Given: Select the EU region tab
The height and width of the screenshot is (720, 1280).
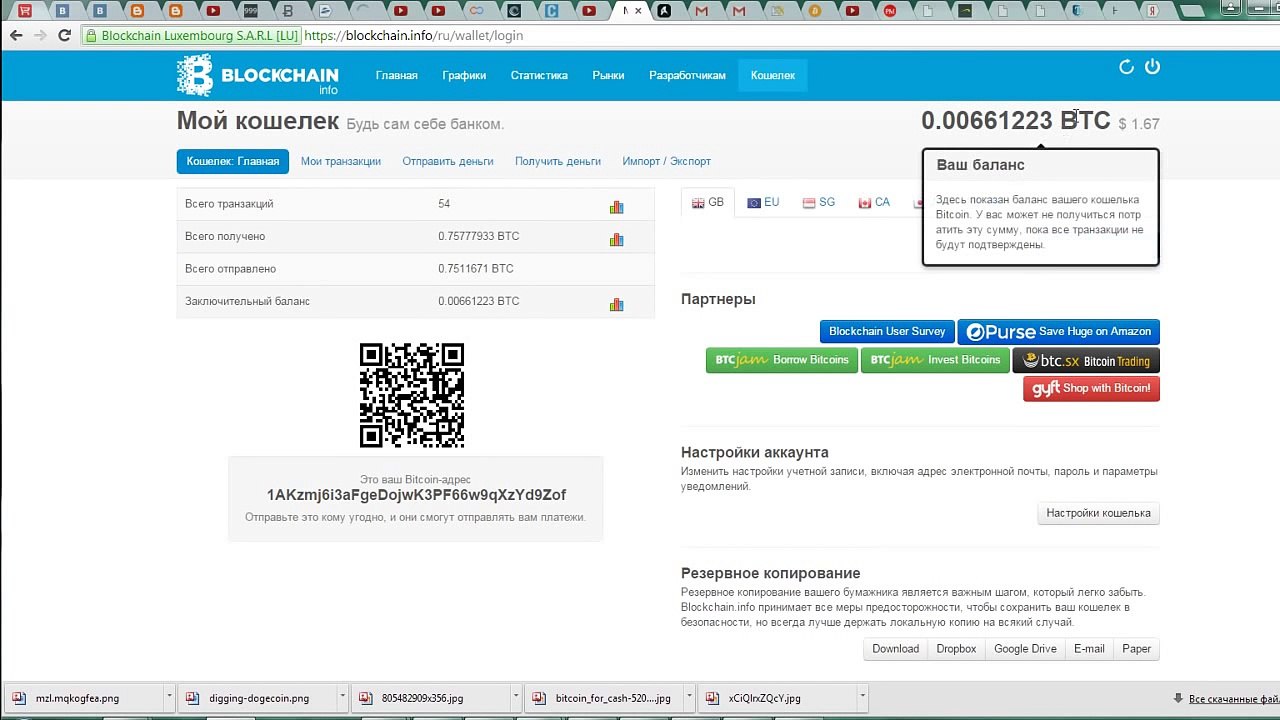Looking at the screenshot, I should click(763, 202).
